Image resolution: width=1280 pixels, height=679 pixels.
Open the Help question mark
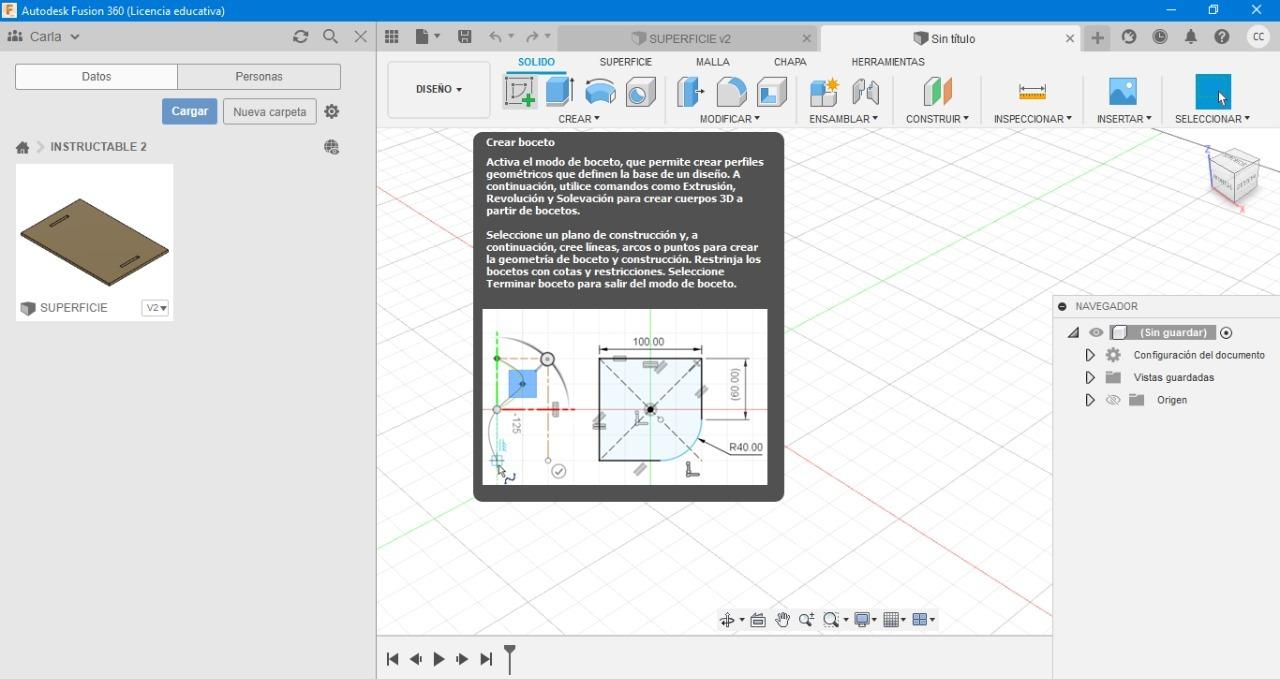click(1222, 37)
